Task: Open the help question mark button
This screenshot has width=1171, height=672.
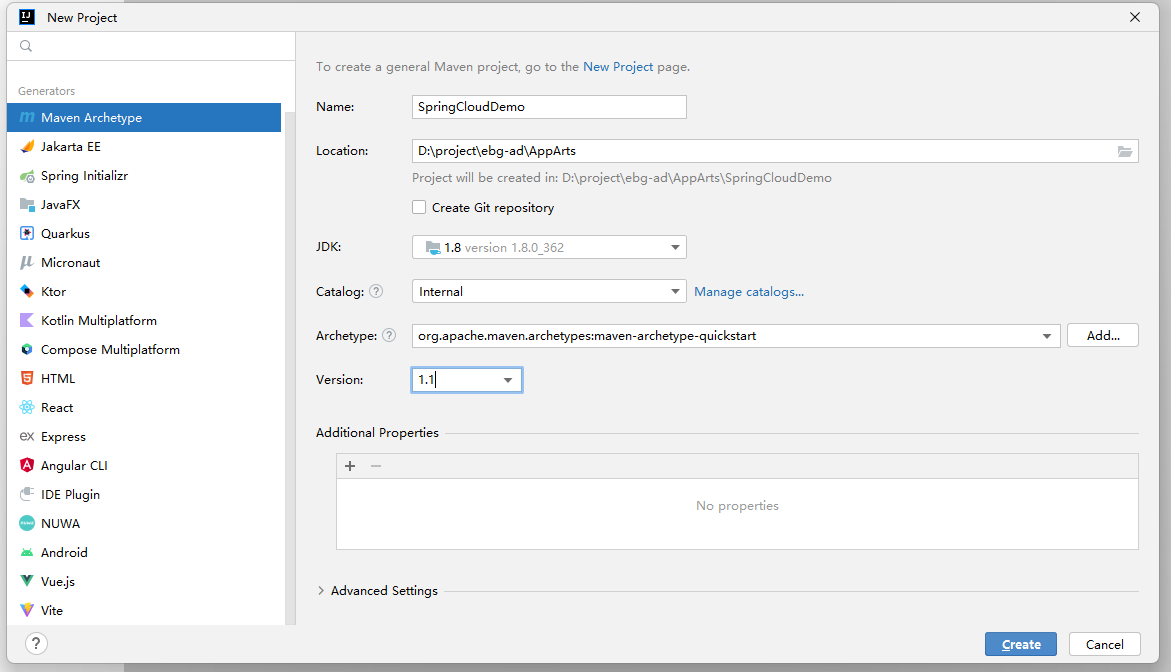Action: click(x=36, y=644)
